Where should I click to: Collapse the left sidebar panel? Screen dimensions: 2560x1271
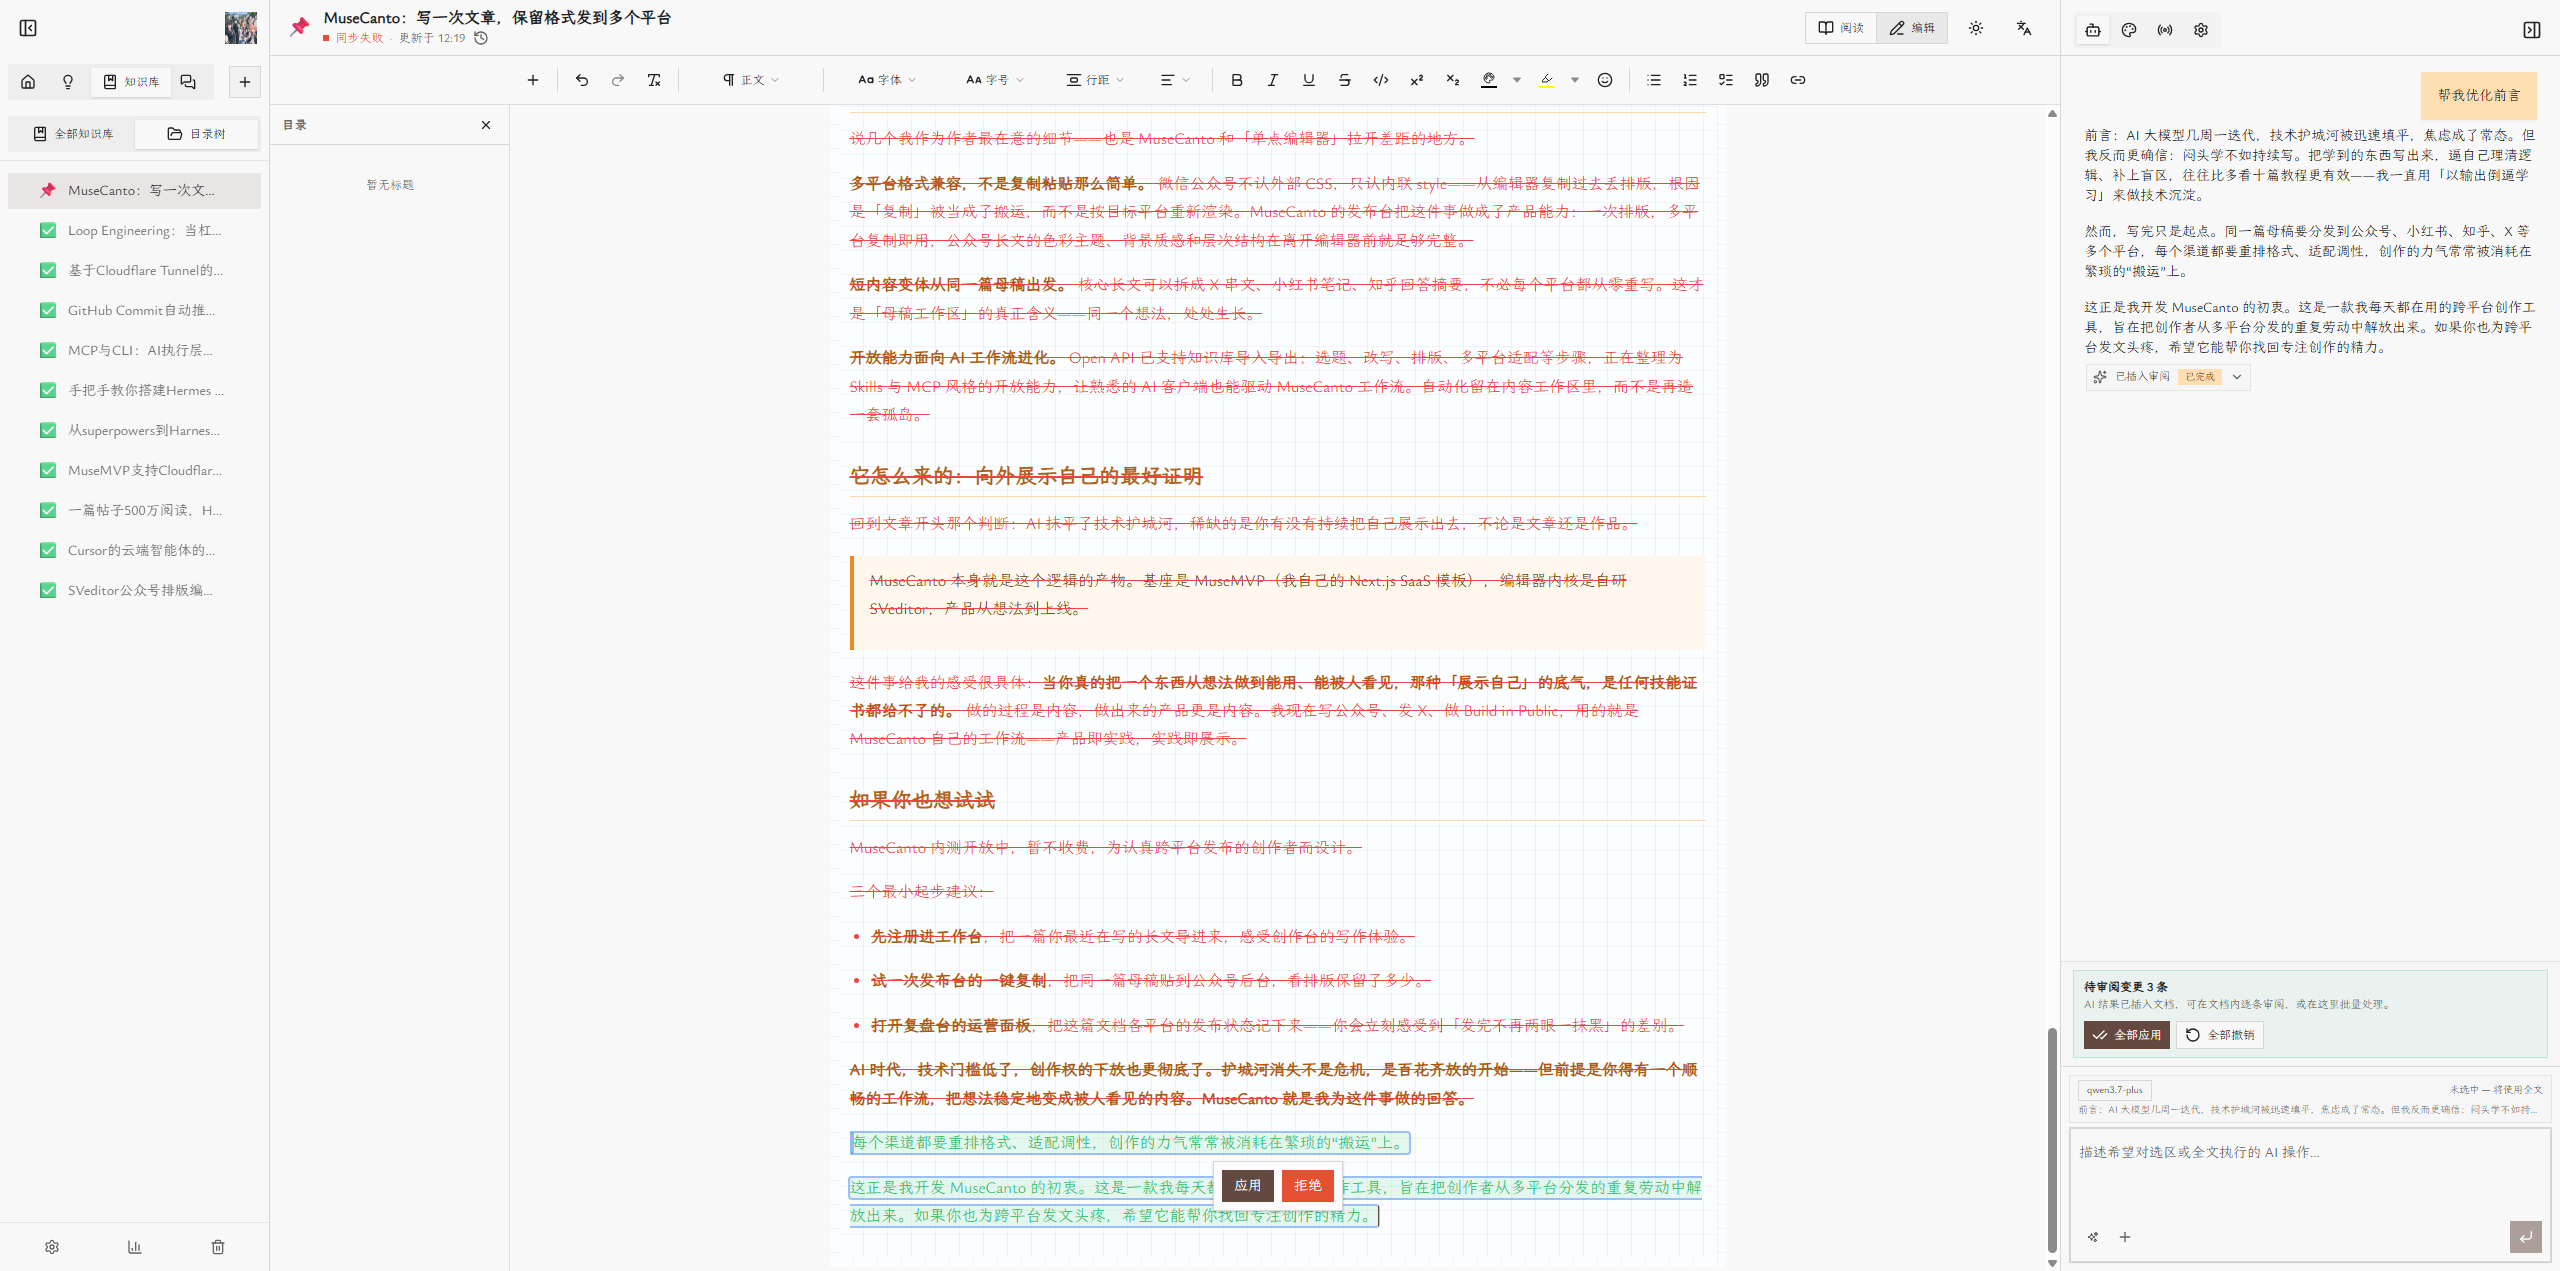[x=28, y=28]
